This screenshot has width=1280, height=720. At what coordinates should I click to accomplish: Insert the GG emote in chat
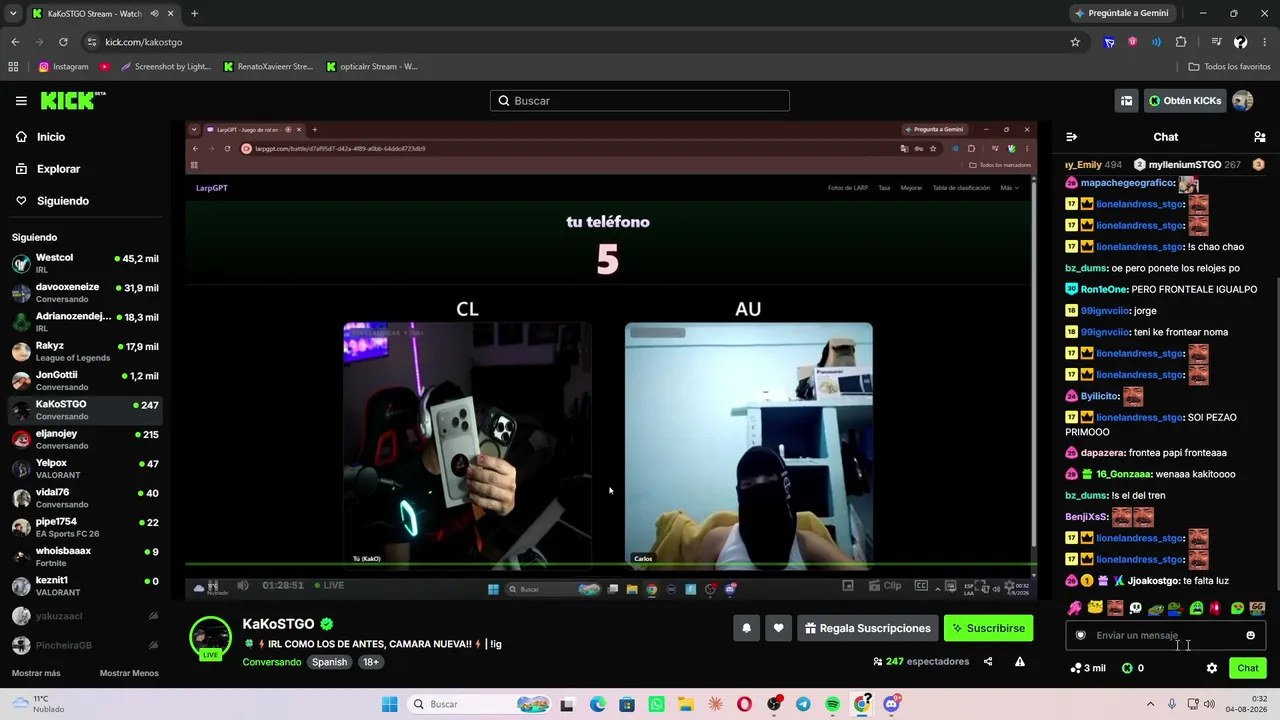(x=1257, y=608)
